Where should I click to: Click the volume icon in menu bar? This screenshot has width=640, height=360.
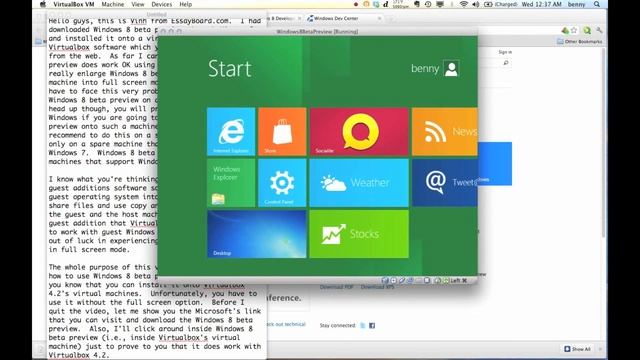pos(476,4)
